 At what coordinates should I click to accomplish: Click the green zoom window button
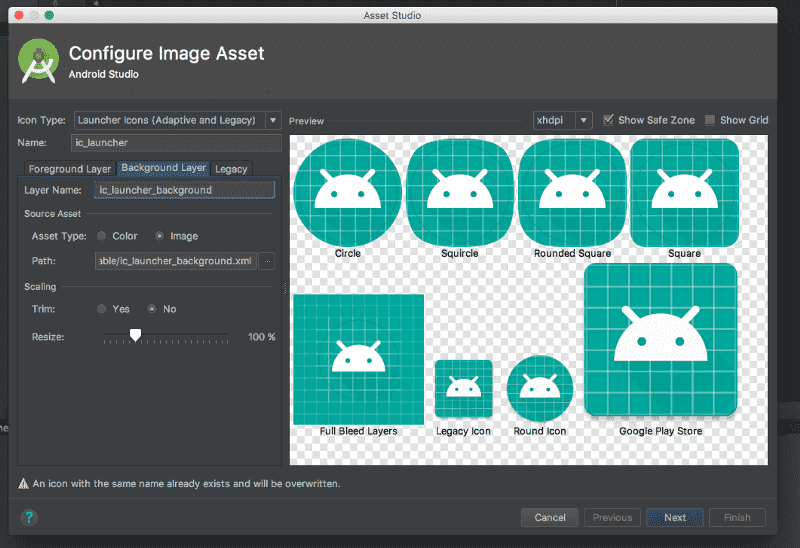click(49, 15)
